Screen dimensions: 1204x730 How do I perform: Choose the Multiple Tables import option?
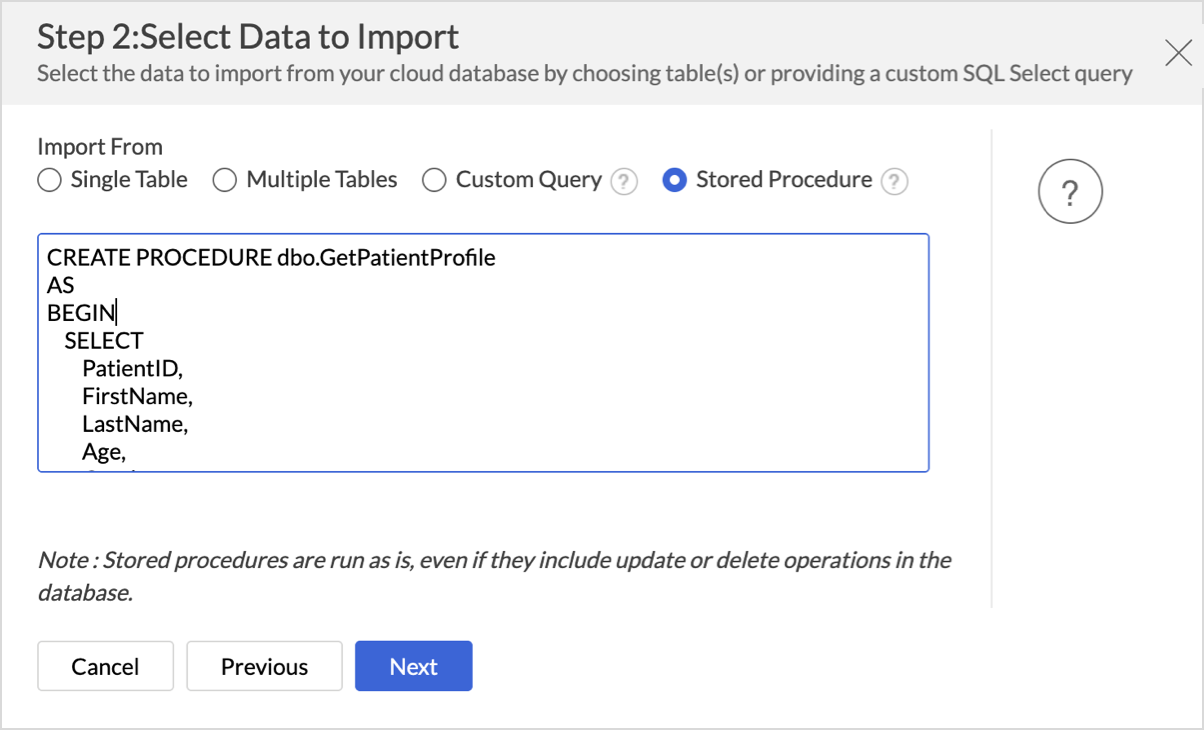pos(225,180)
